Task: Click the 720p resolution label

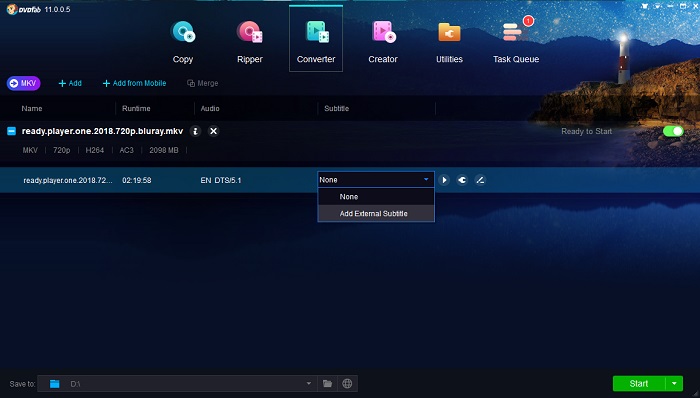Action: [x=62, y=150]
